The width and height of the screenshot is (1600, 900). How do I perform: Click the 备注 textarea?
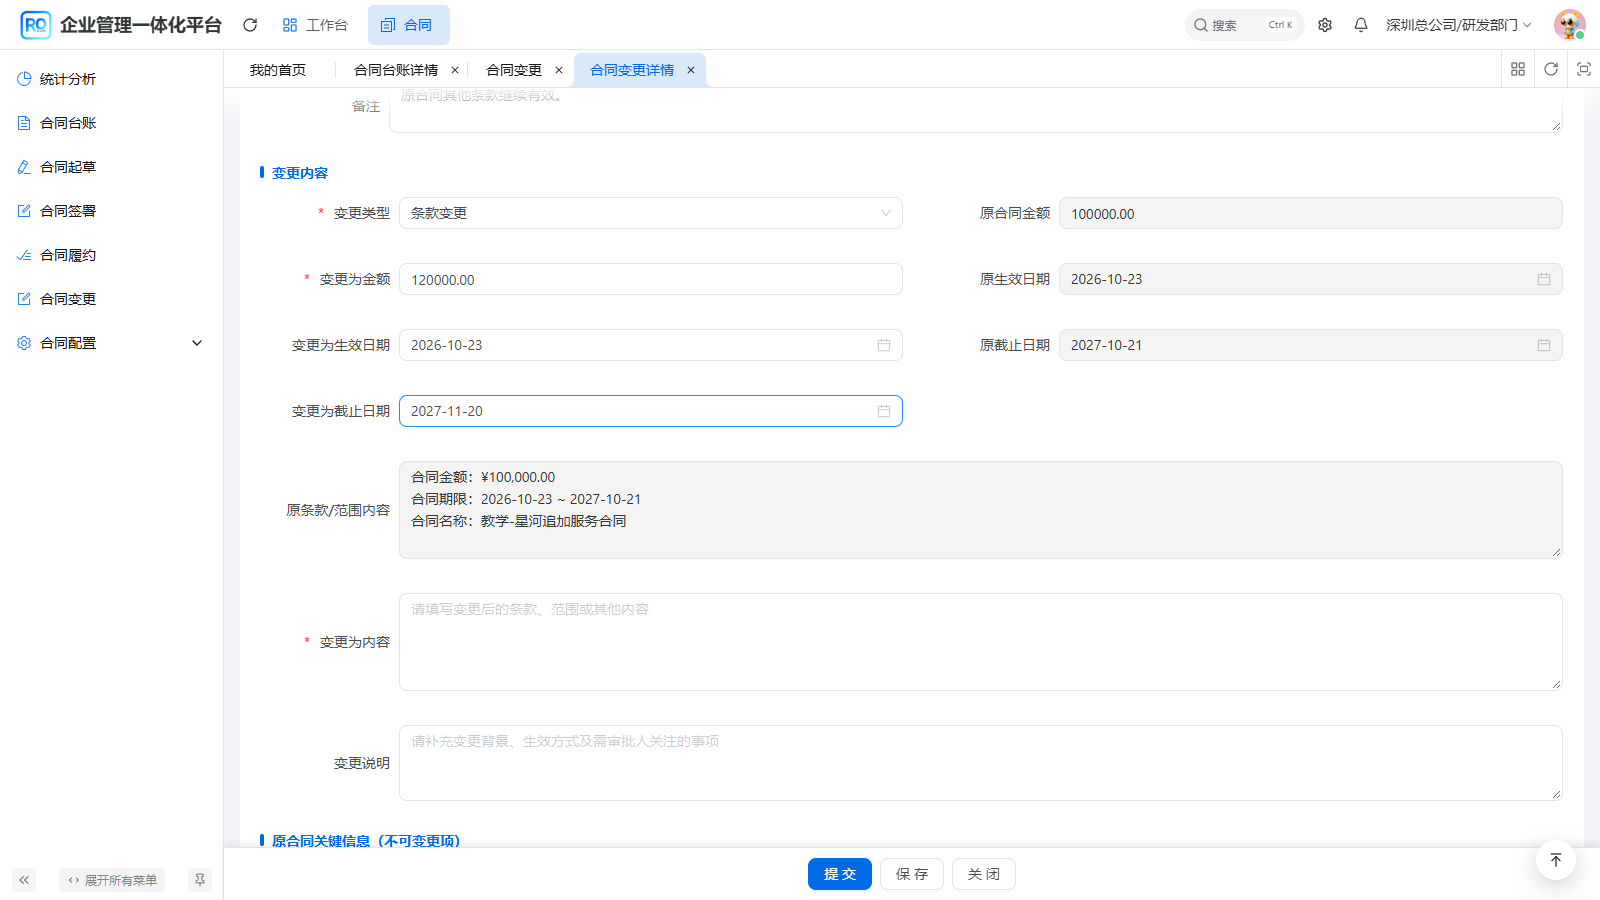coord(976,109)
